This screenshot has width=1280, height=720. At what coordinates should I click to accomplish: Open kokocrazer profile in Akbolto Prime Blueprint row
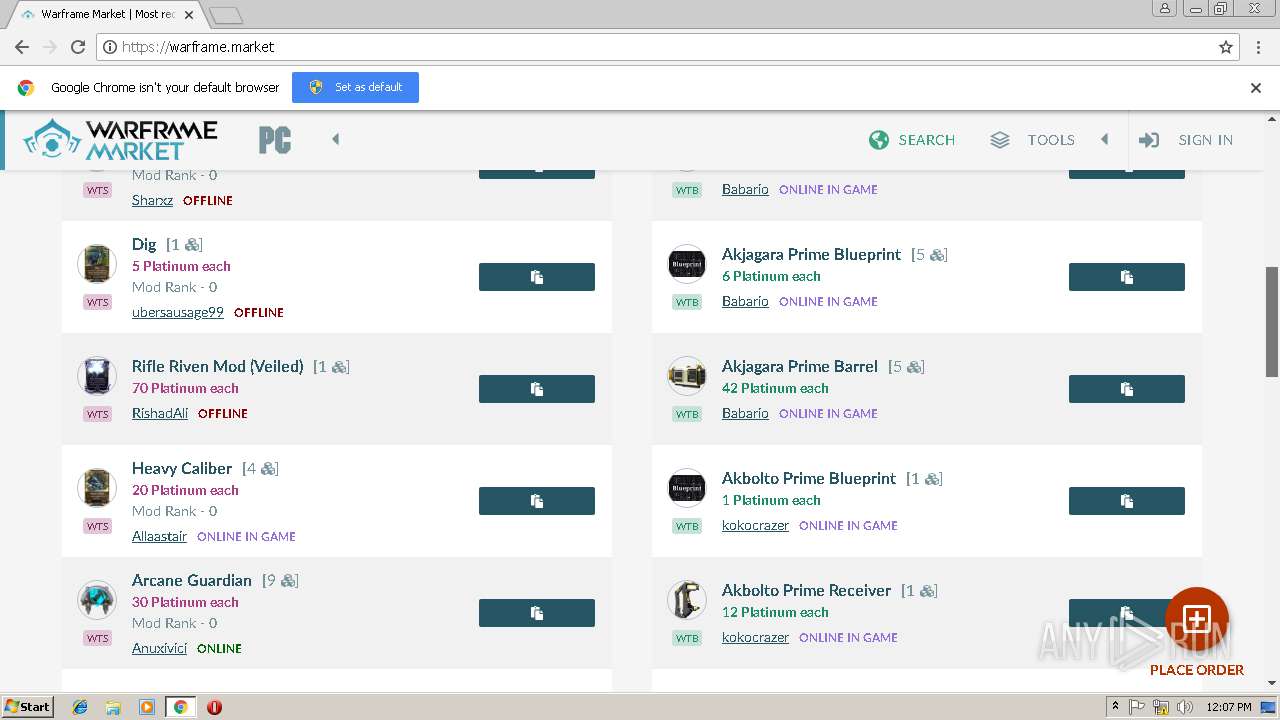point(755,525)
